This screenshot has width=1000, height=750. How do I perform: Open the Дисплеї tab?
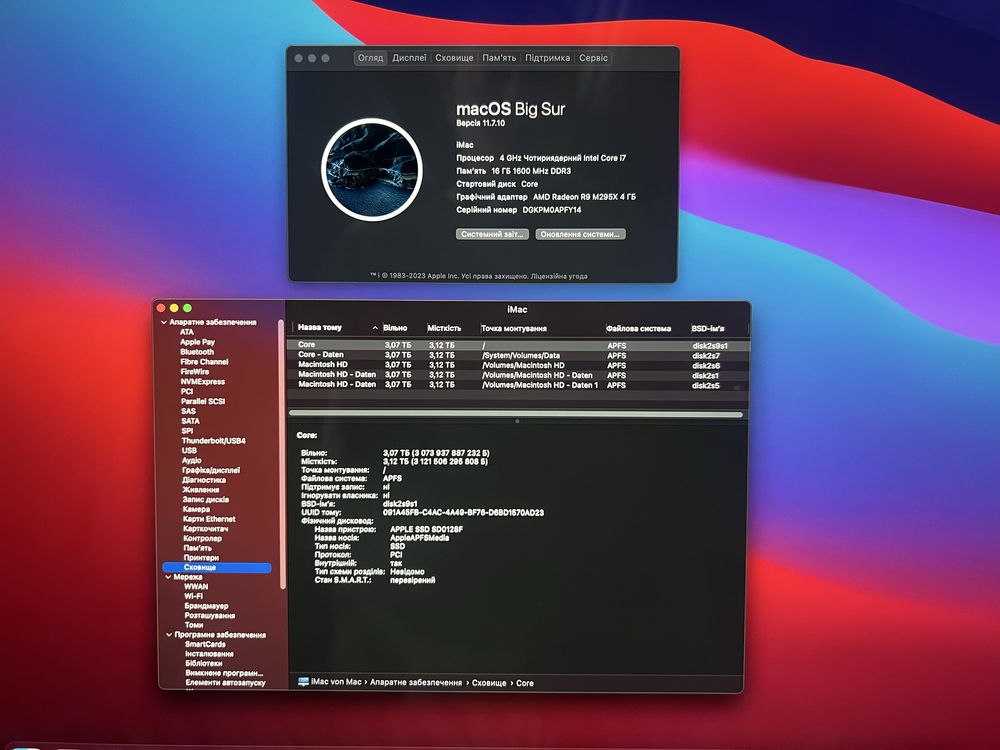409,58
